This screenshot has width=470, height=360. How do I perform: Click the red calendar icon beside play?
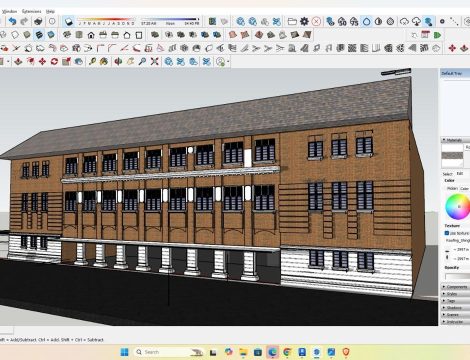[x=425, y=35]
